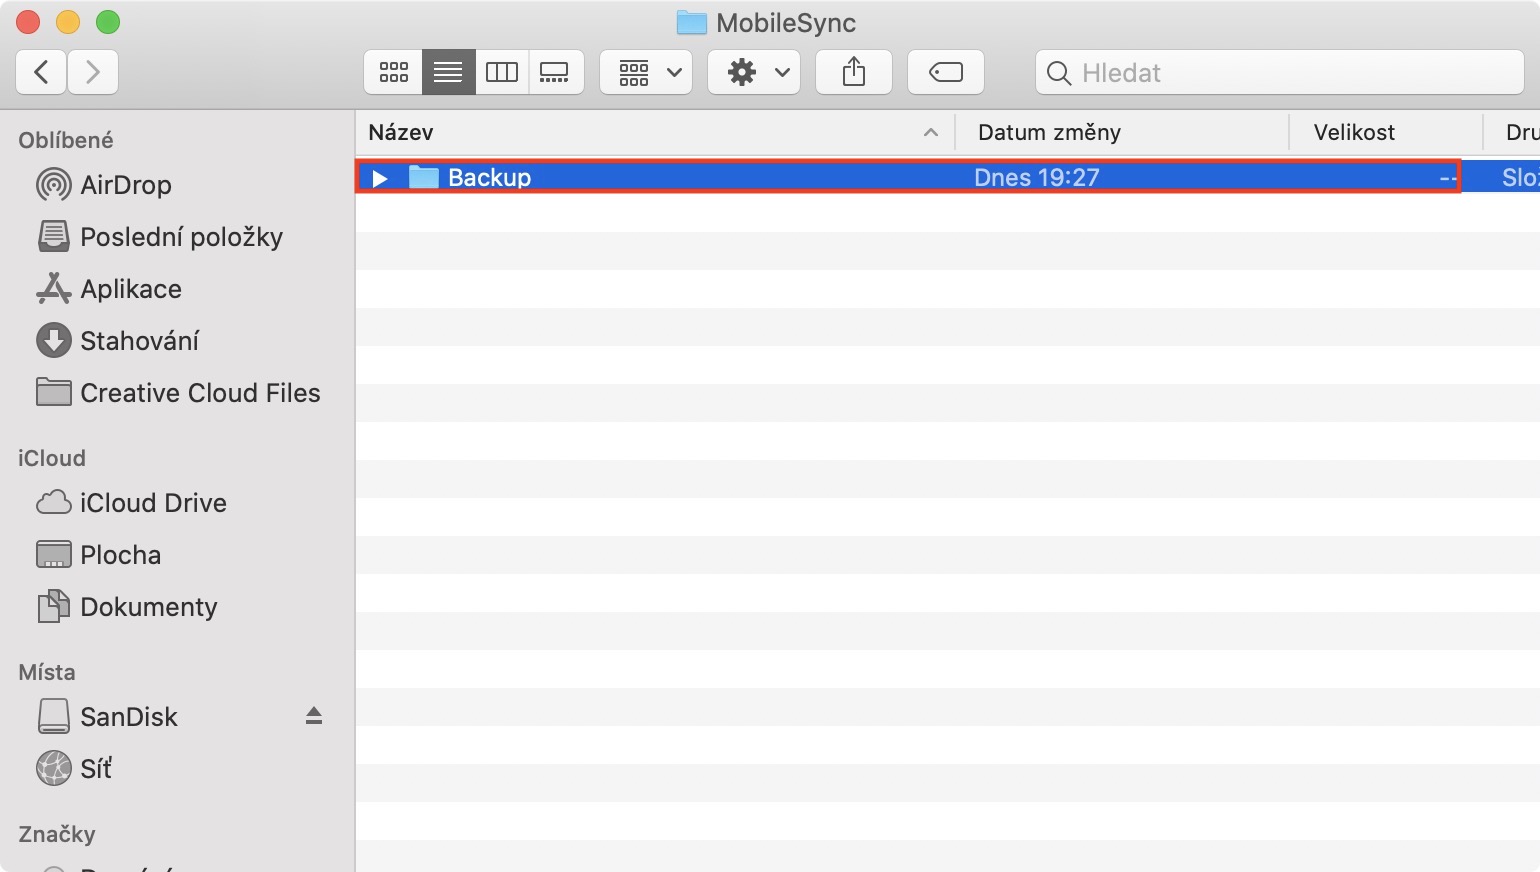Open the gear action menu

point(754,72)
